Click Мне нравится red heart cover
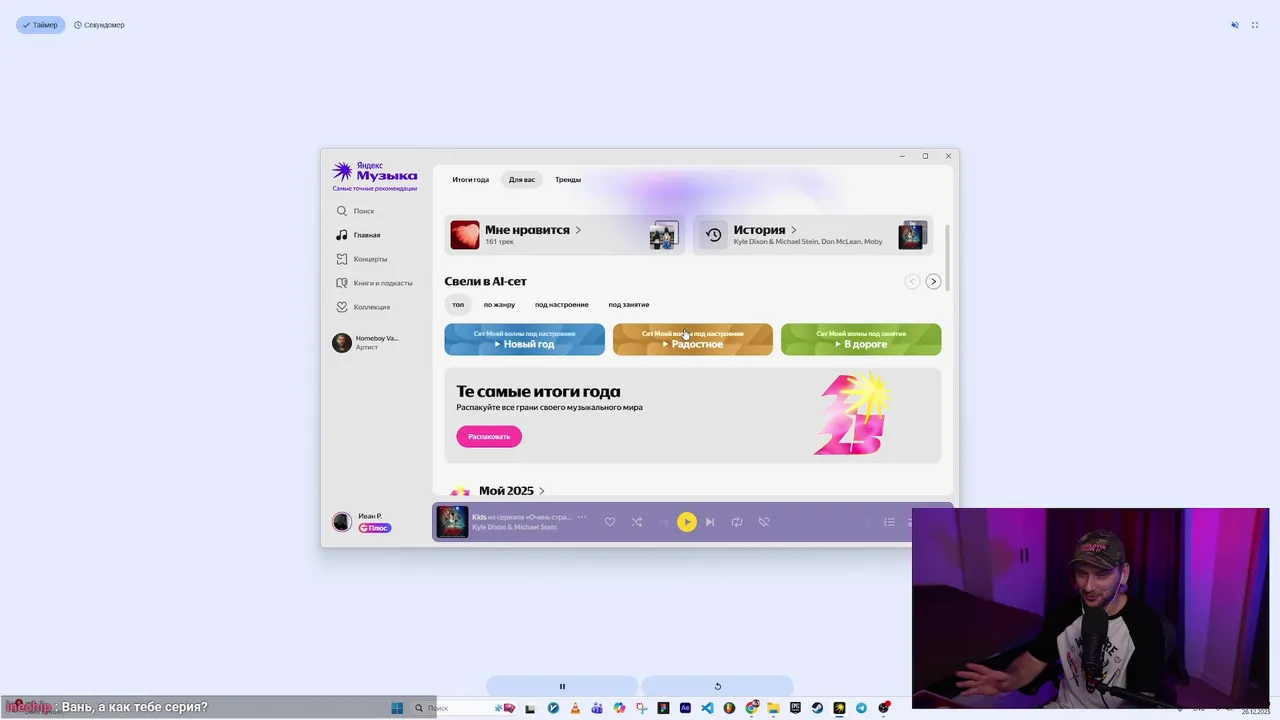1280x720 pixels. pos(465,235)
